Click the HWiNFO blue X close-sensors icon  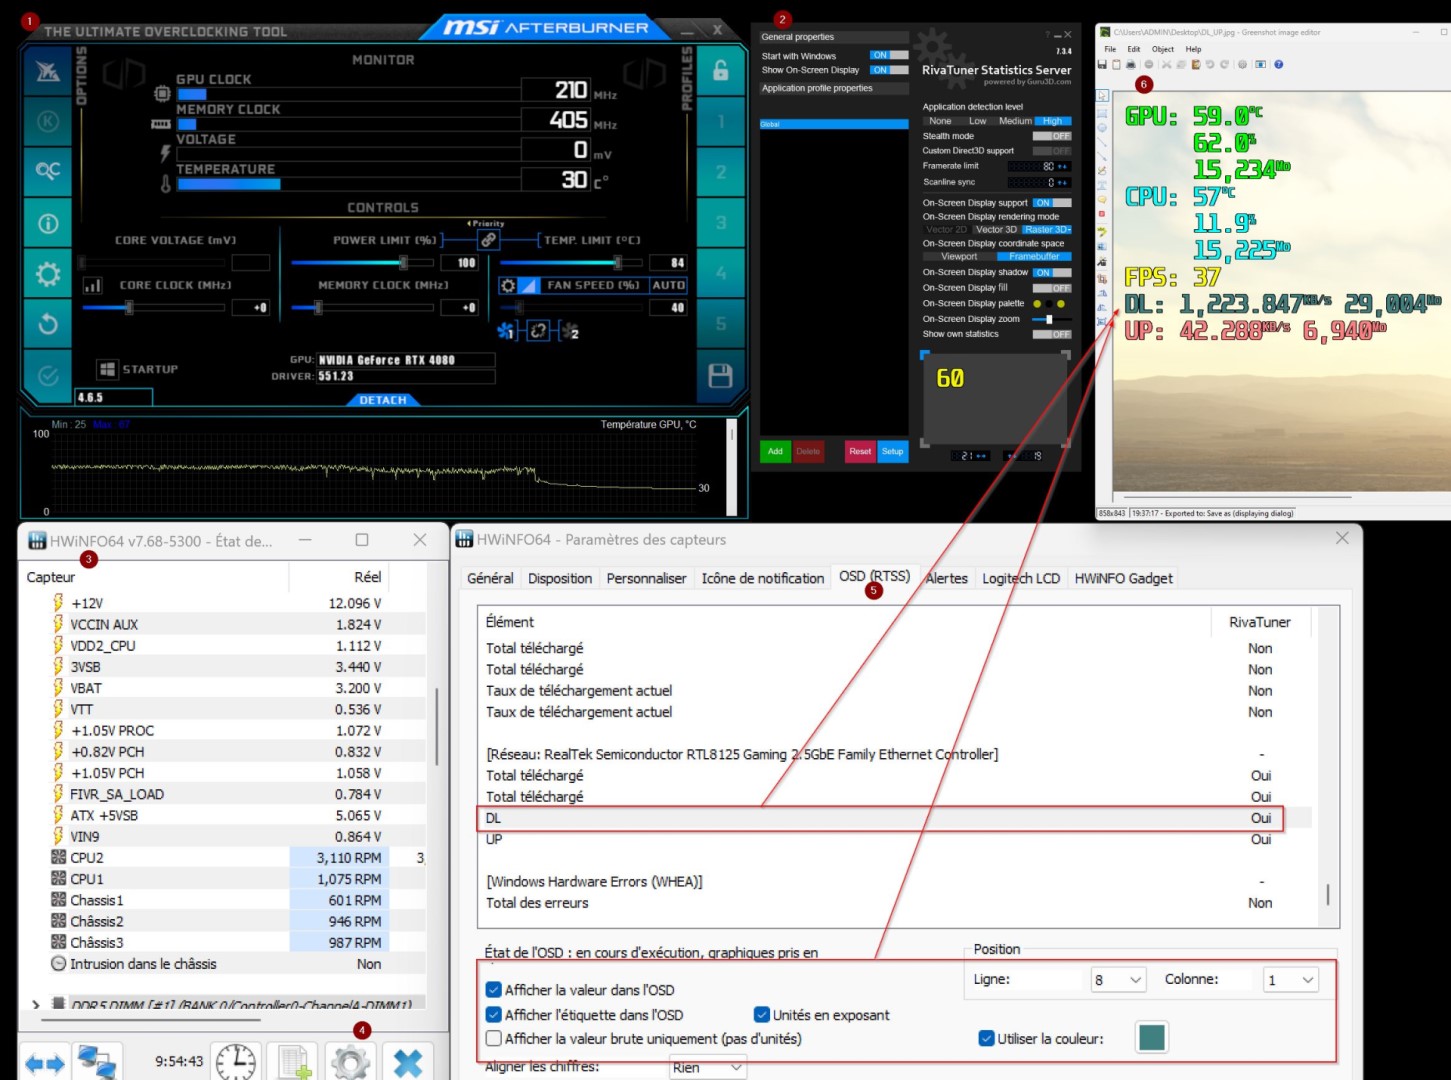[408, 1061]
